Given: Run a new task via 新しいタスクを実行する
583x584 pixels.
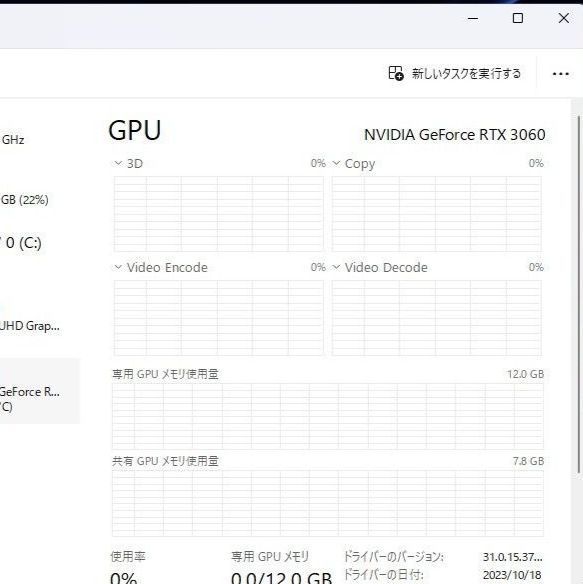Looking at the screenshot, I should tap(454, 73).
